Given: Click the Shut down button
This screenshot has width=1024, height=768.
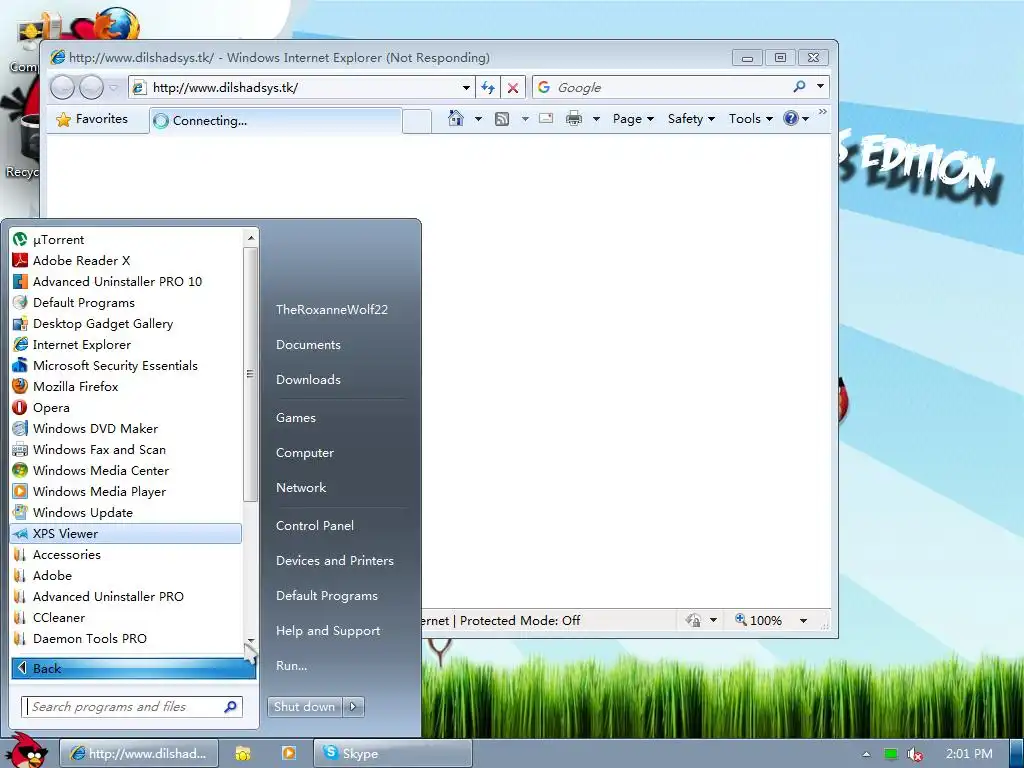Looking at the screenshot, I should click(x=304, y=707).
